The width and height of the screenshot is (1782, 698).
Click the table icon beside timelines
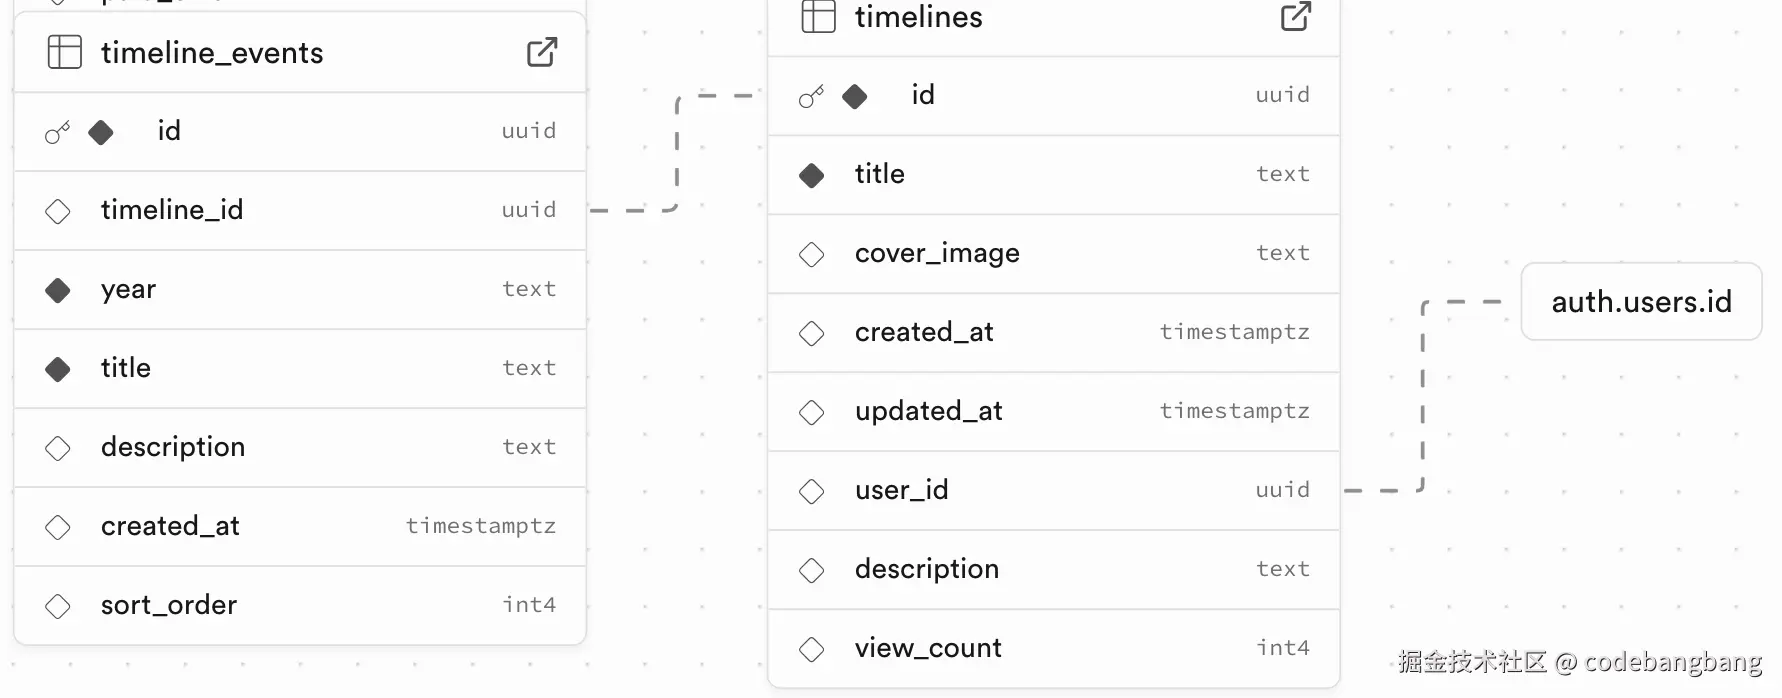(819, 16)
